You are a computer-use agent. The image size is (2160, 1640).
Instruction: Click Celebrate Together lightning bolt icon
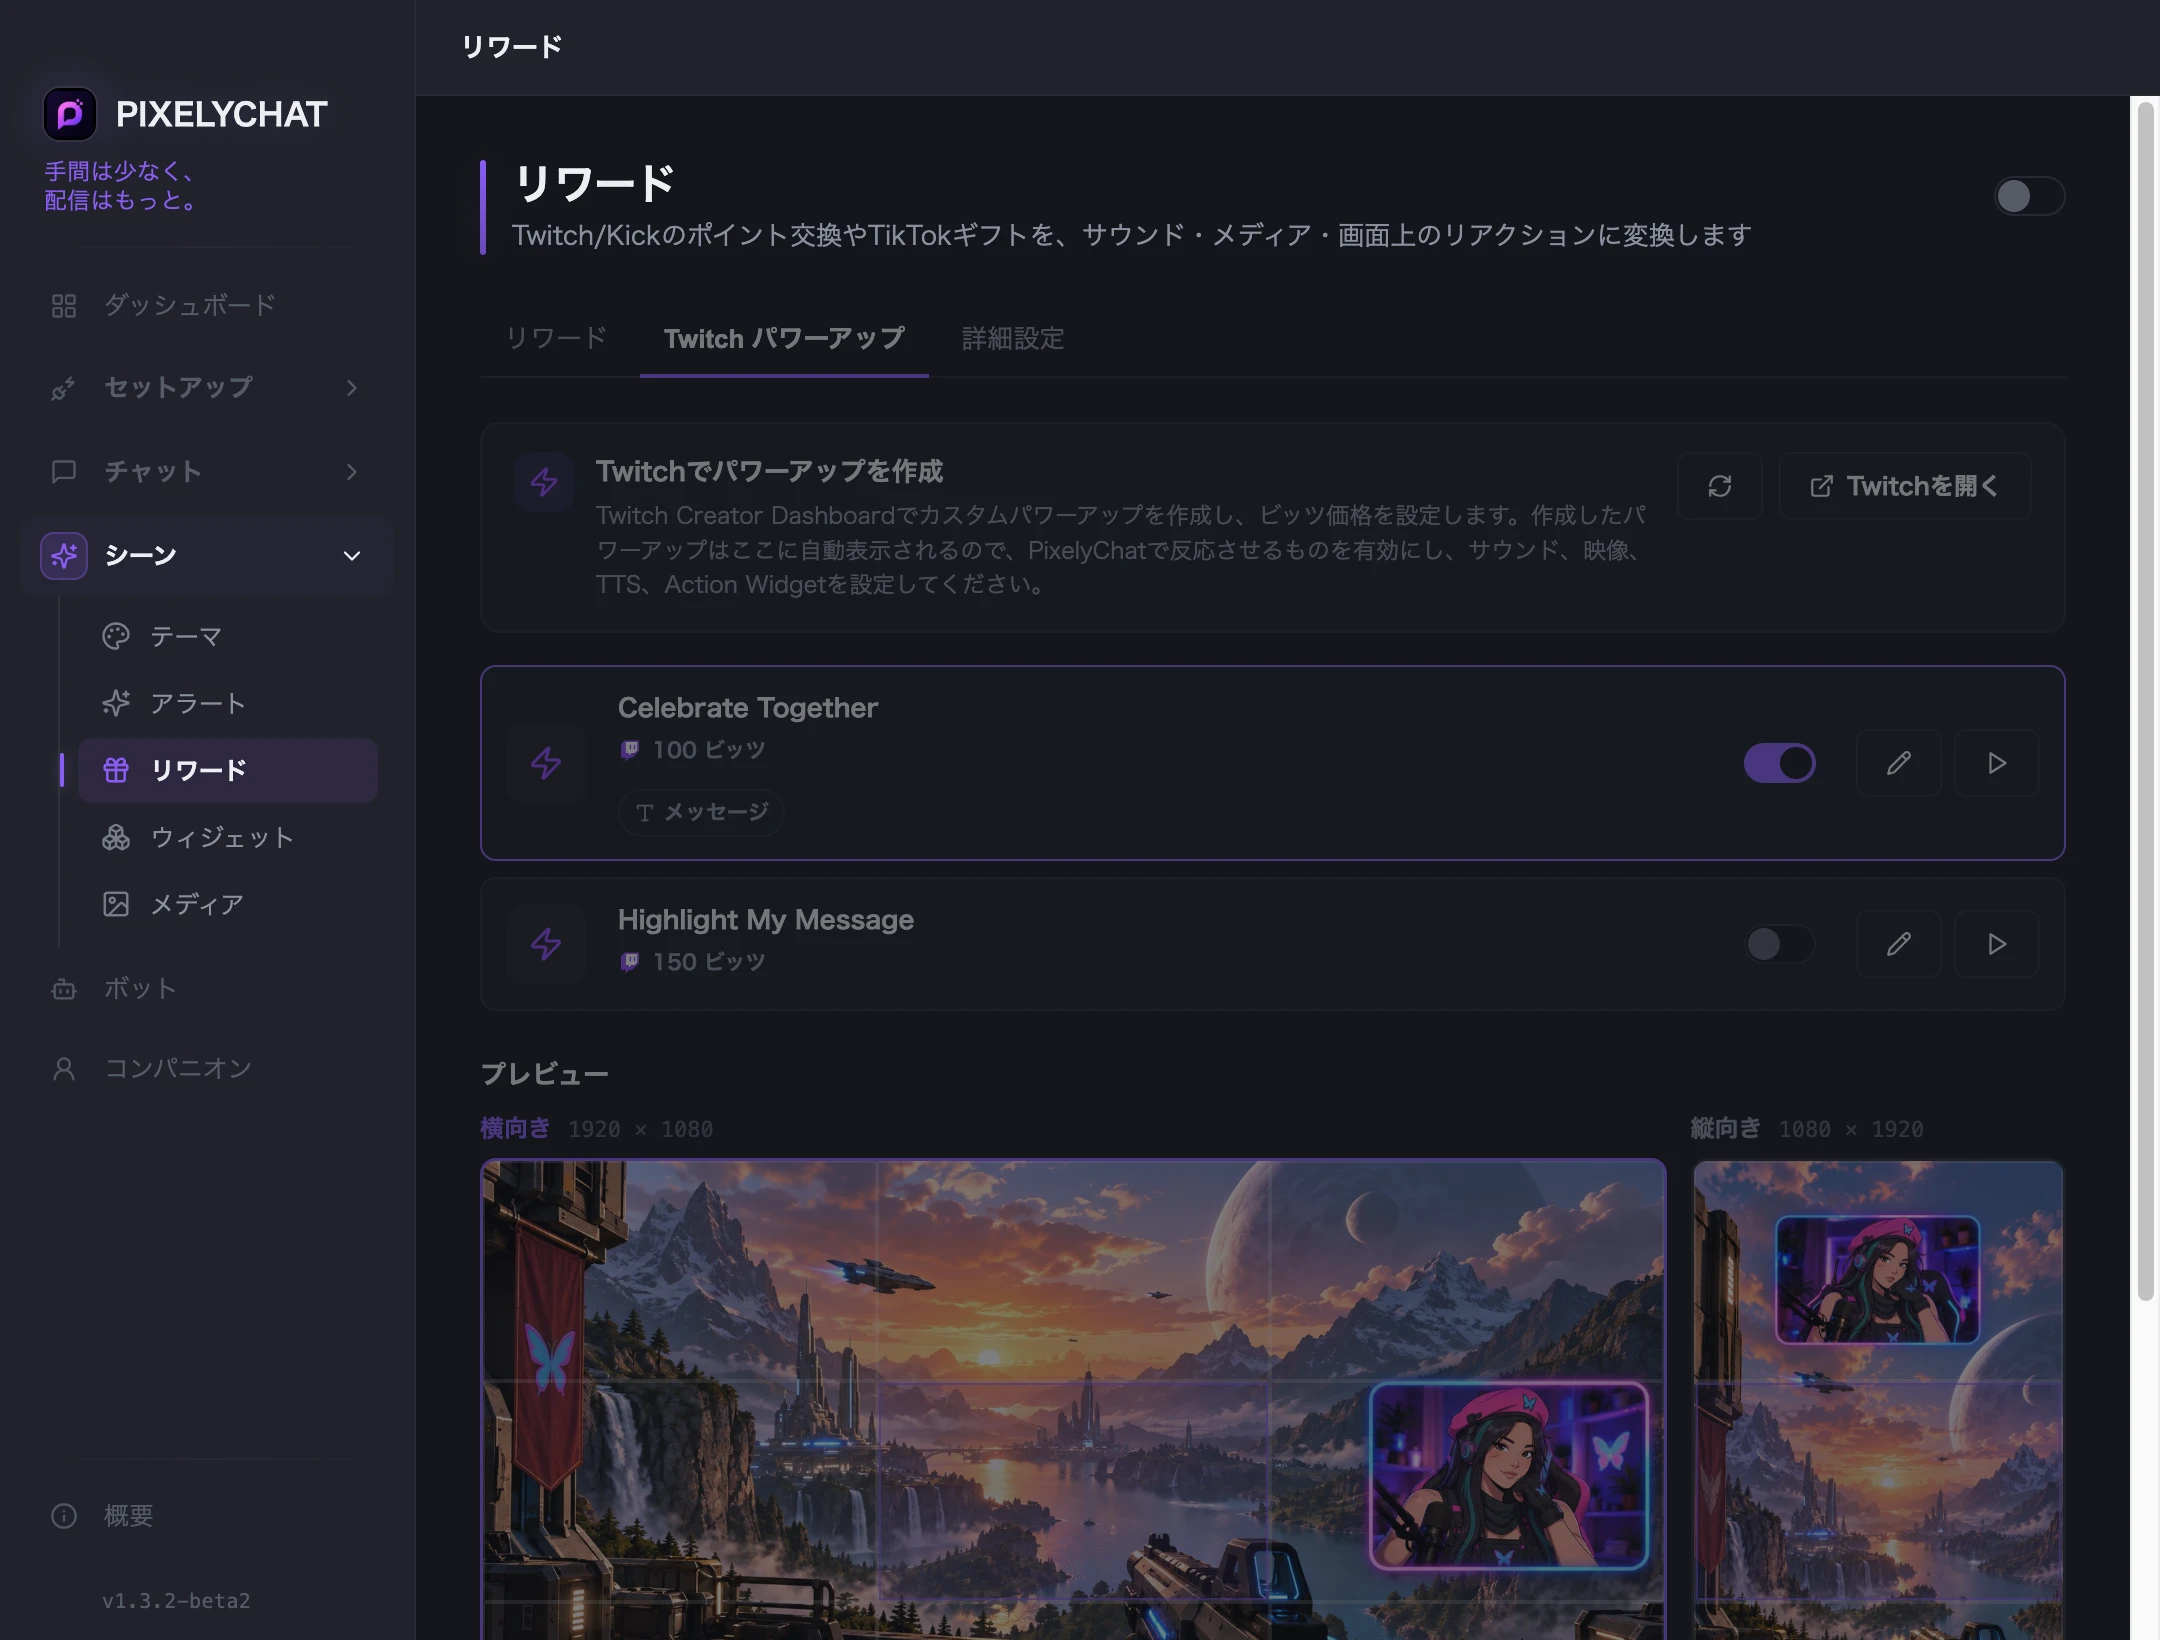click(546, 763)
